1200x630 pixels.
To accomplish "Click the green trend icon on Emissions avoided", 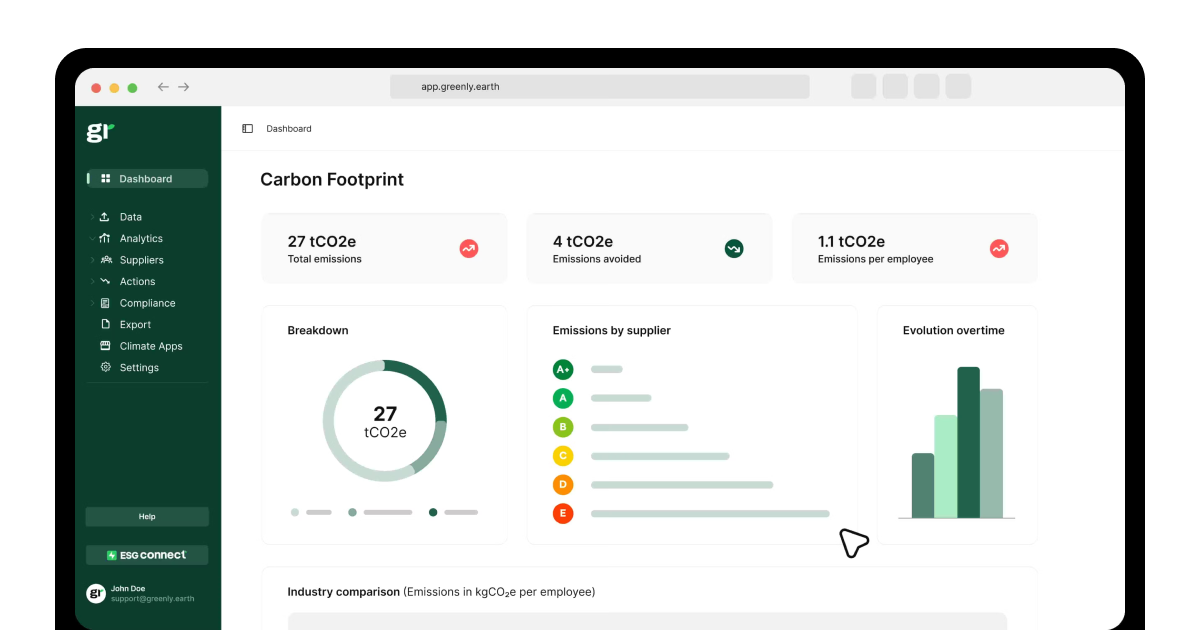I will [734, 249].
